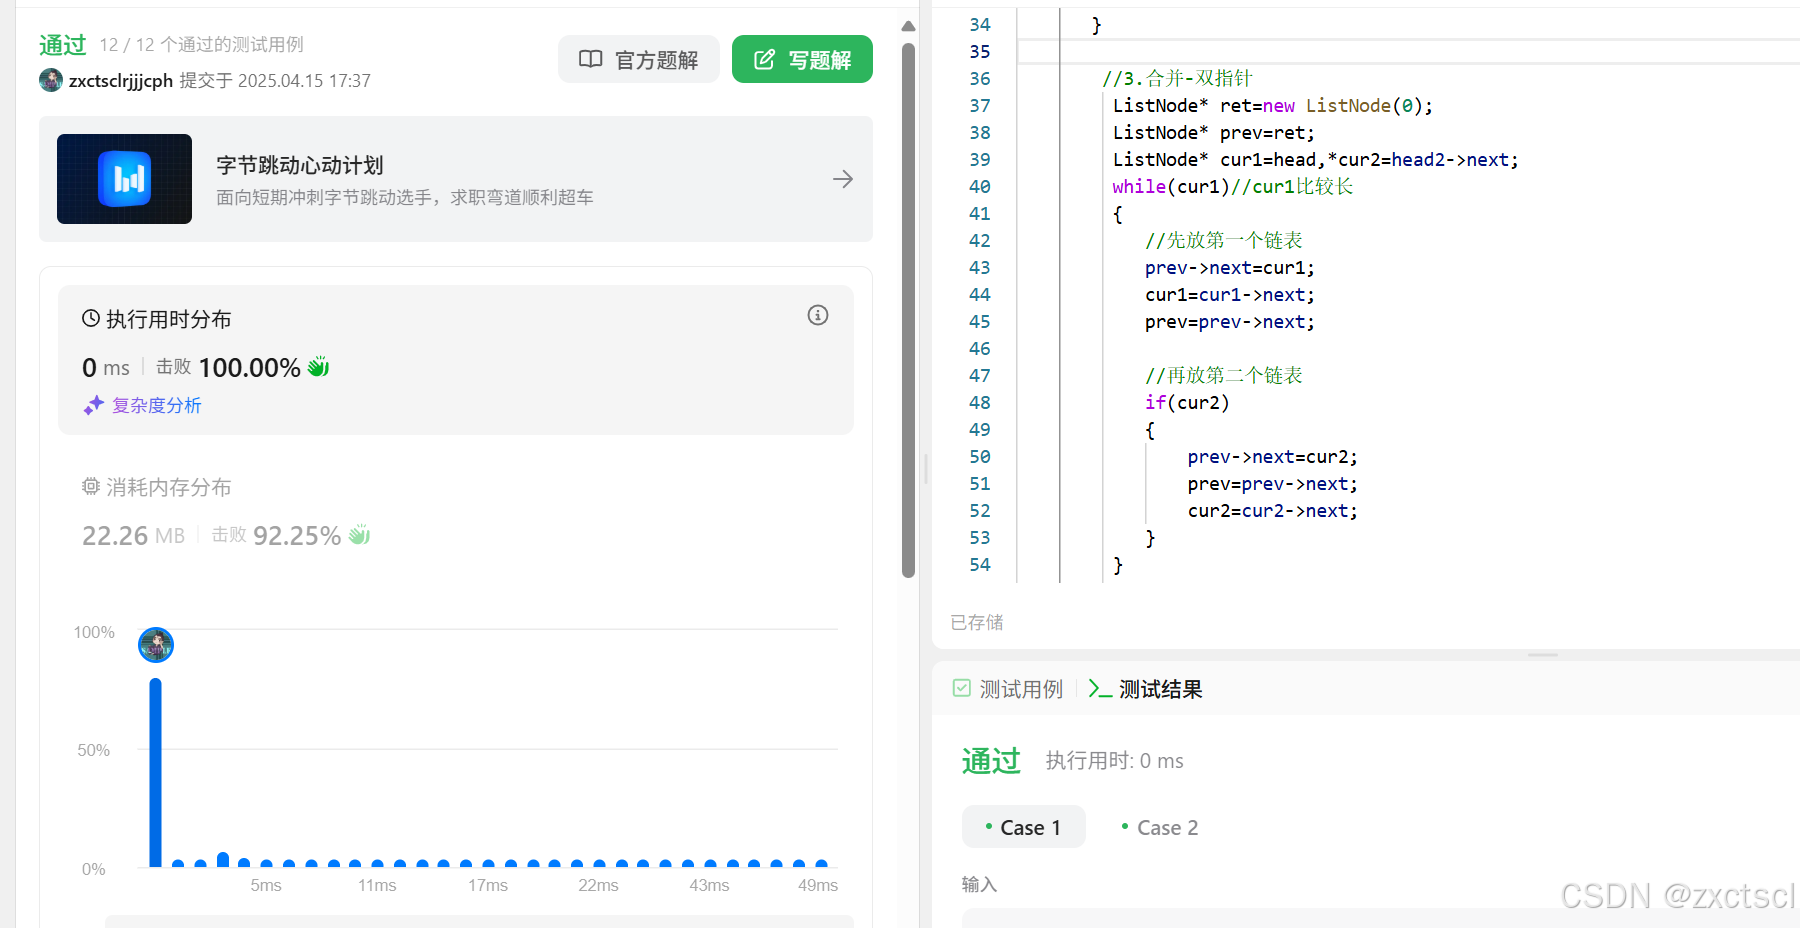Select Case 1 tab

tap(1024, 827)
